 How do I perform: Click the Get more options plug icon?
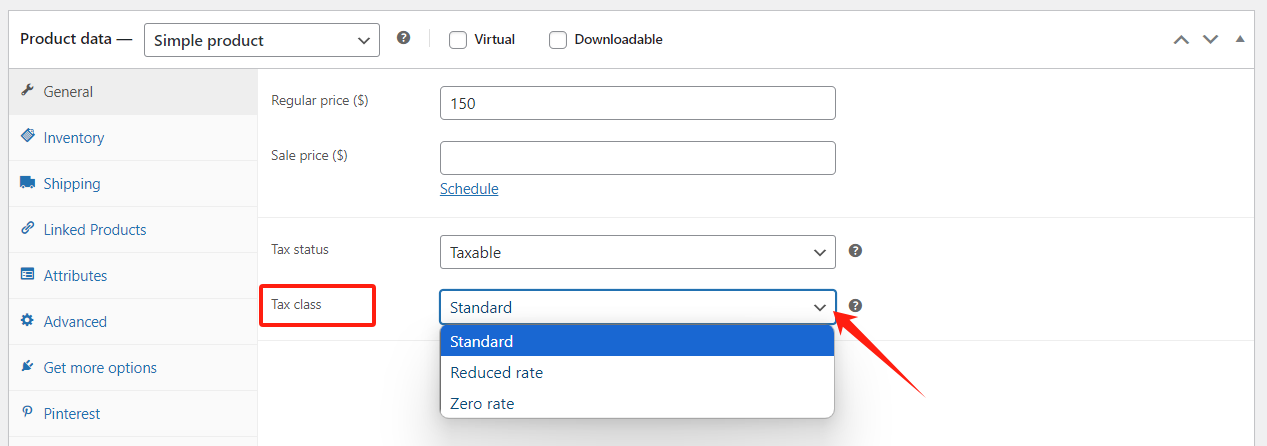tap(27, 367)
